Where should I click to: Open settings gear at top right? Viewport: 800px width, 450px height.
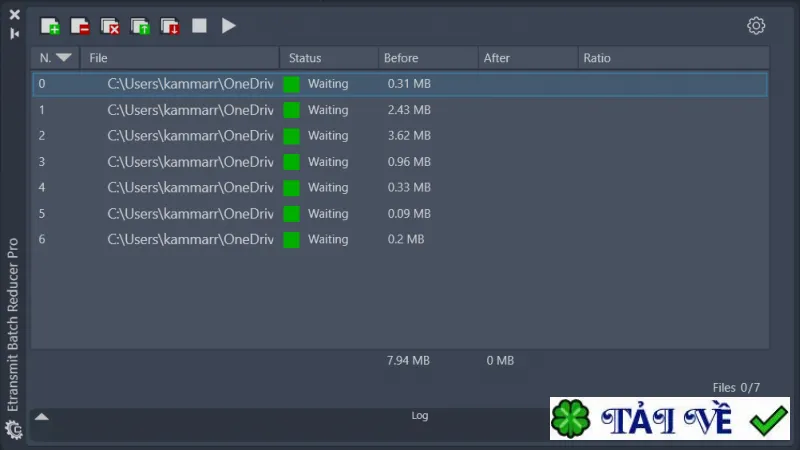click(756, 26)
